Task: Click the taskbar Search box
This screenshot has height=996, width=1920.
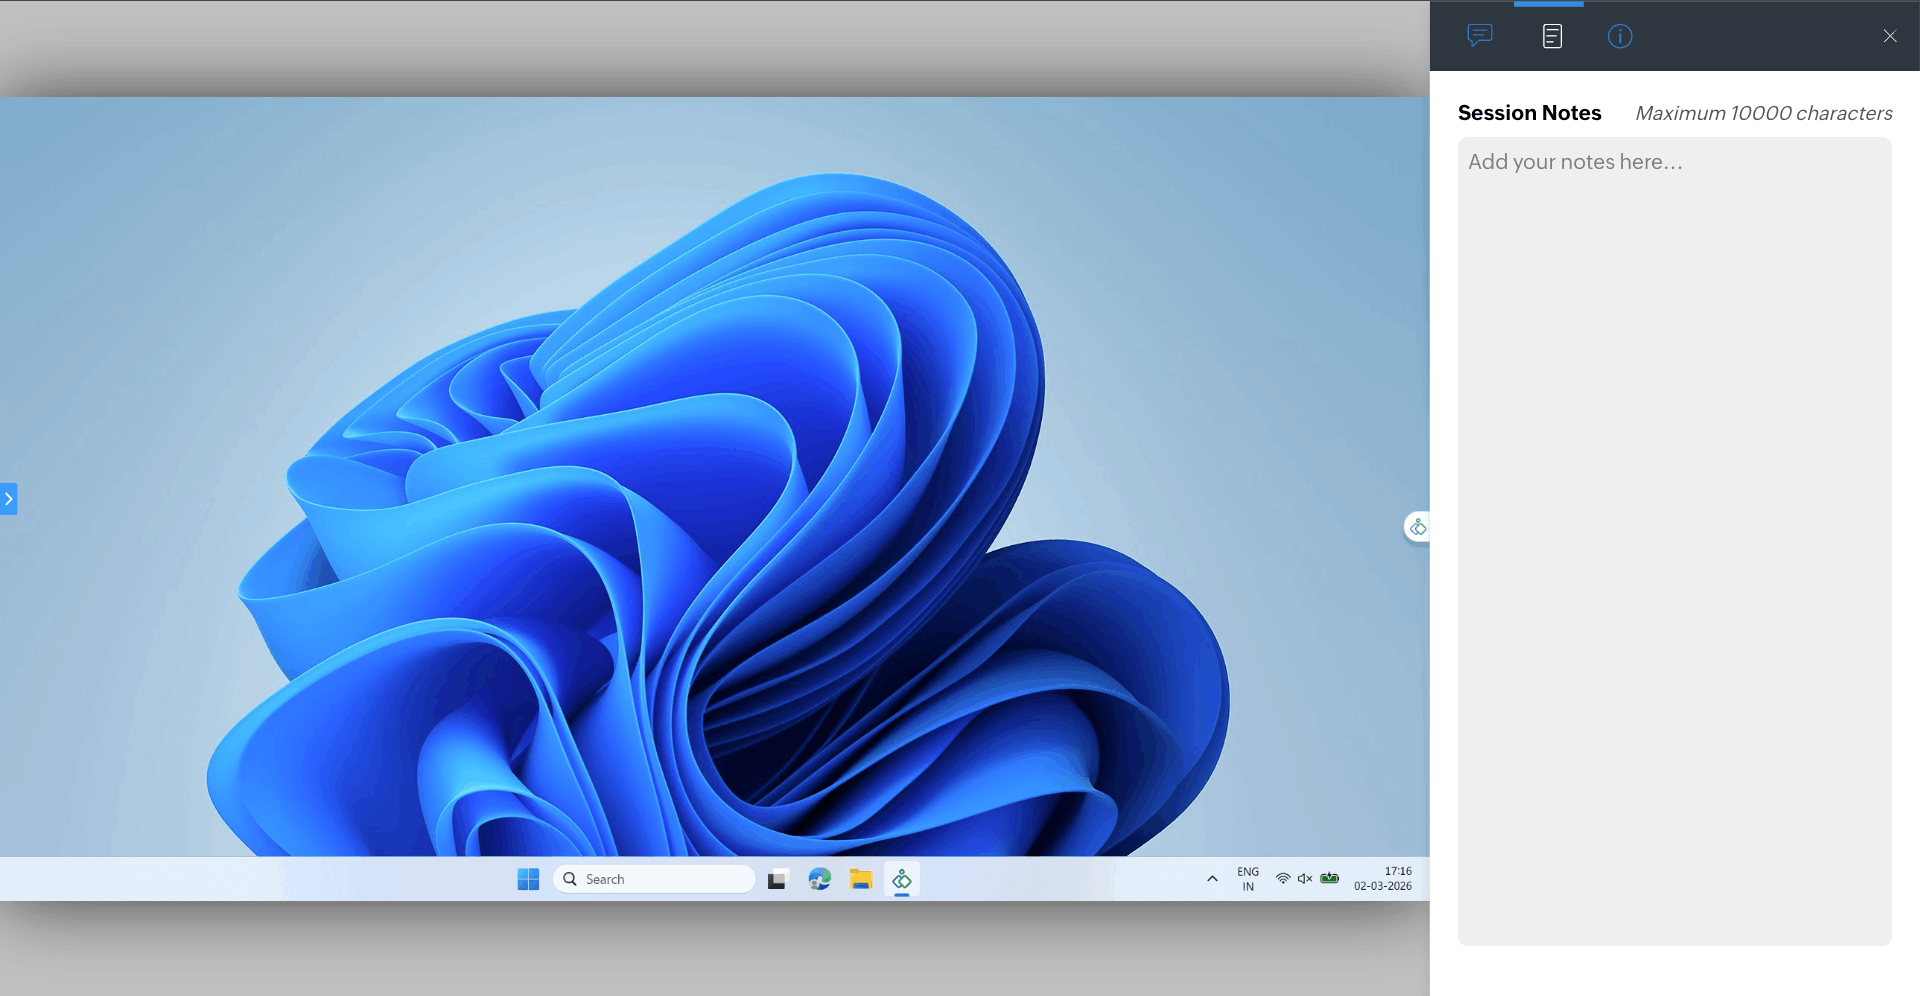Action: (654, 879)
